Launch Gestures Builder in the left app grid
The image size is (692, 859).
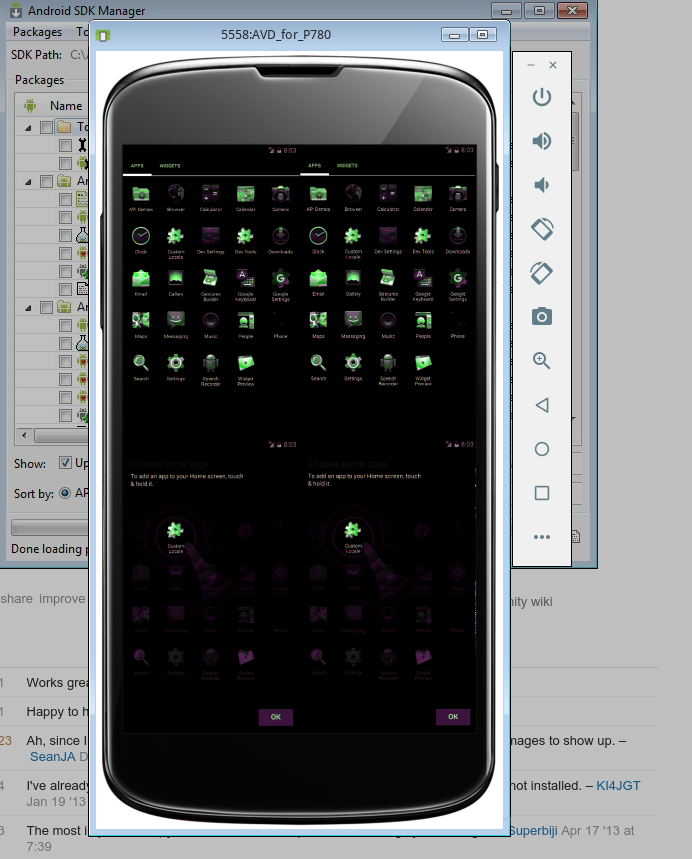point(210,285)
